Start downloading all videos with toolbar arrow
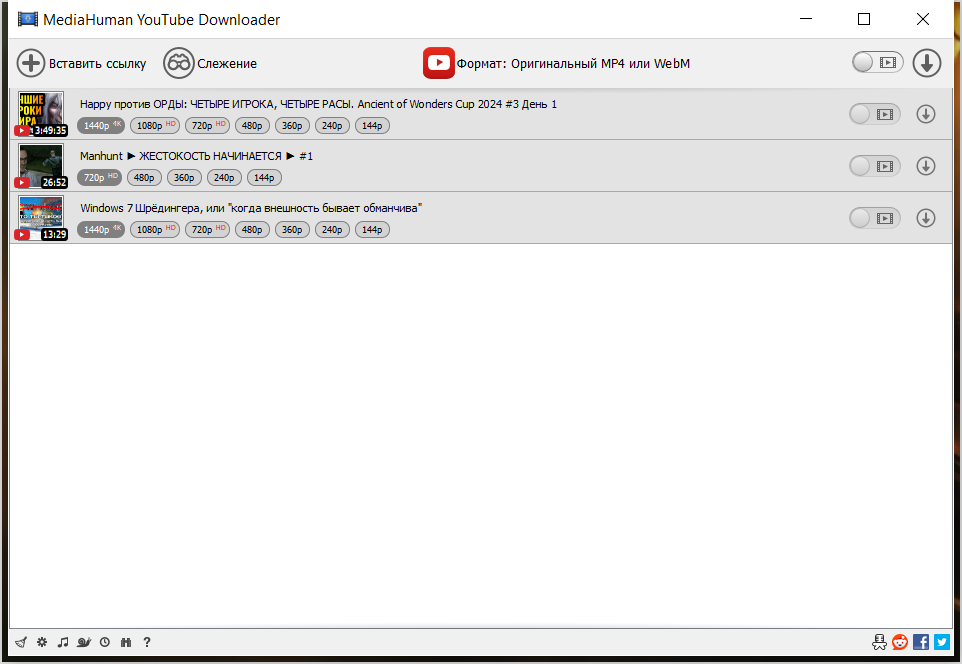Viewport: 962px width, 664px height. pos(926,63)
